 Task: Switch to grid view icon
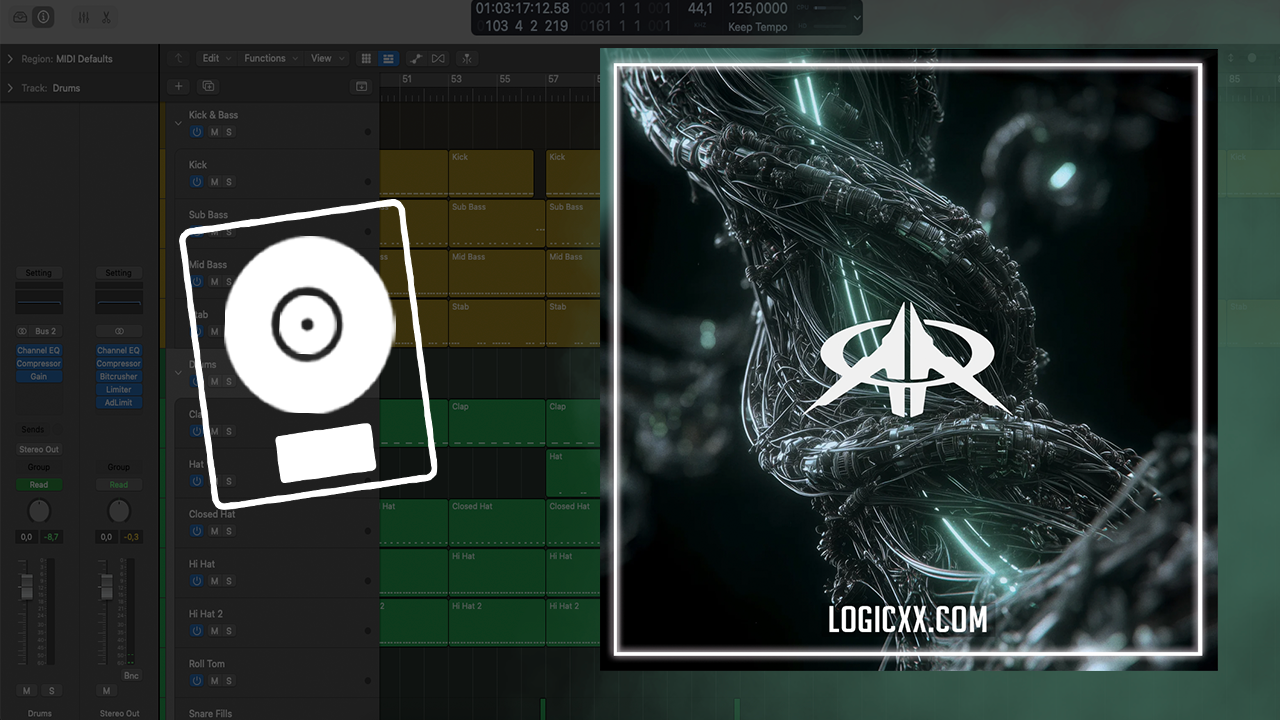pyautogui.click(x=366, y=59)
